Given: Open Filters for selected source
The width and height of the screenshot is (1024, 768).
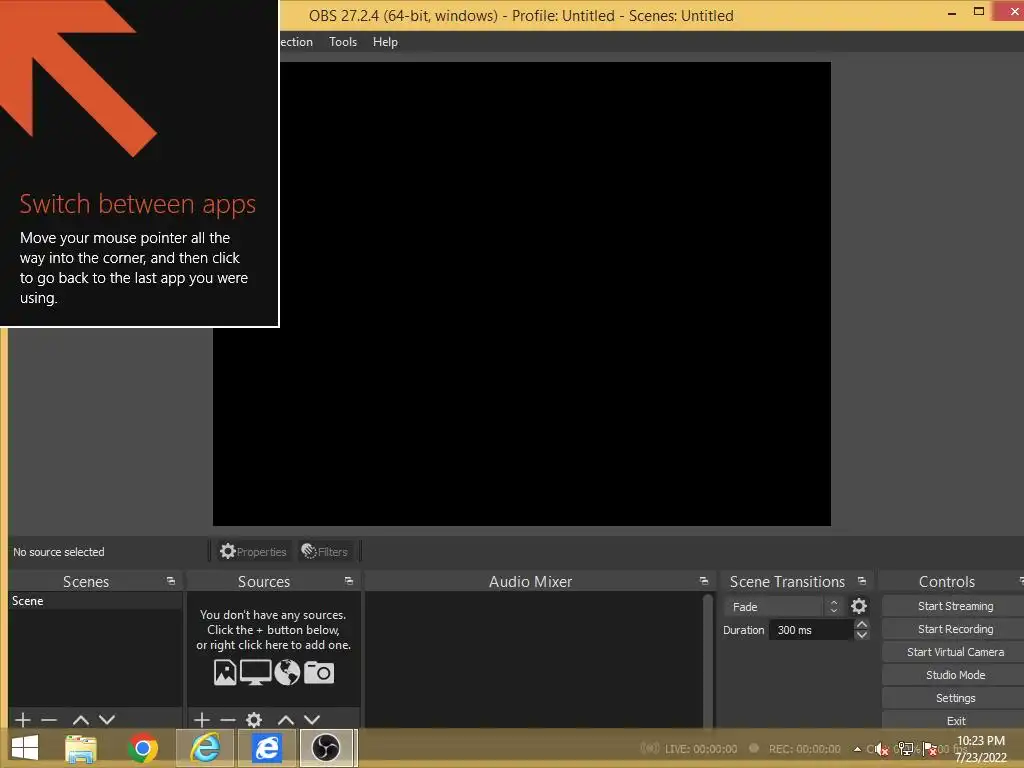Looking at the screenshot, I should click(x=325, y=551).
